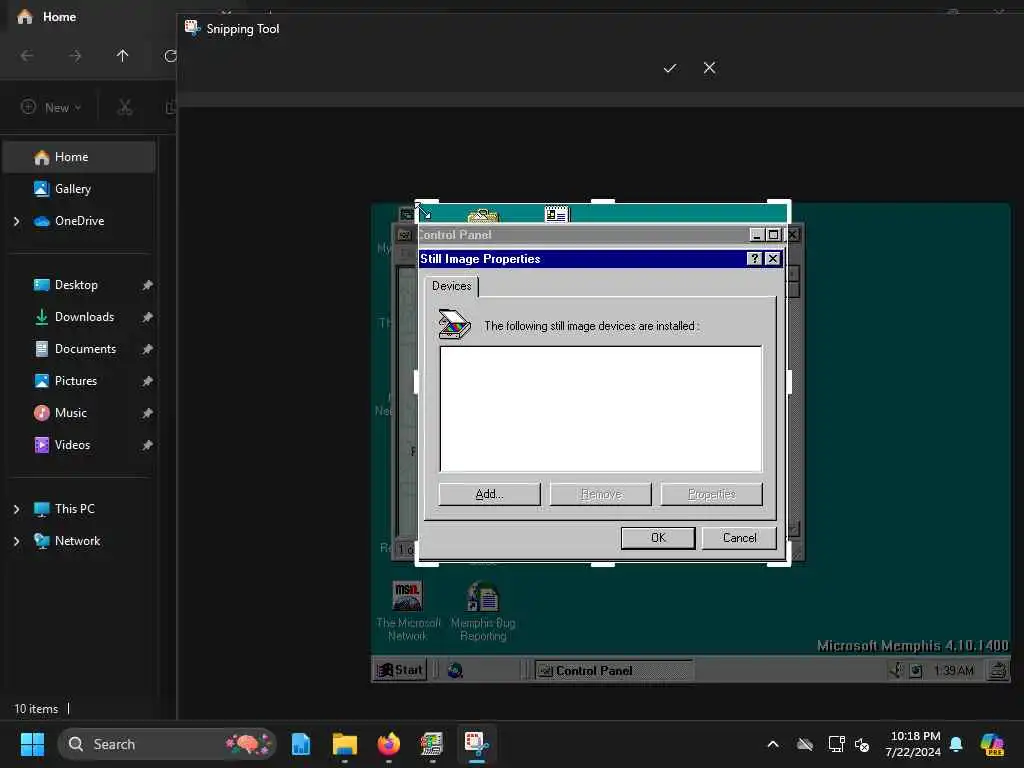Click Cancel in Still Image Properties dialog
1024x768 pixels.
coord(739,538)
